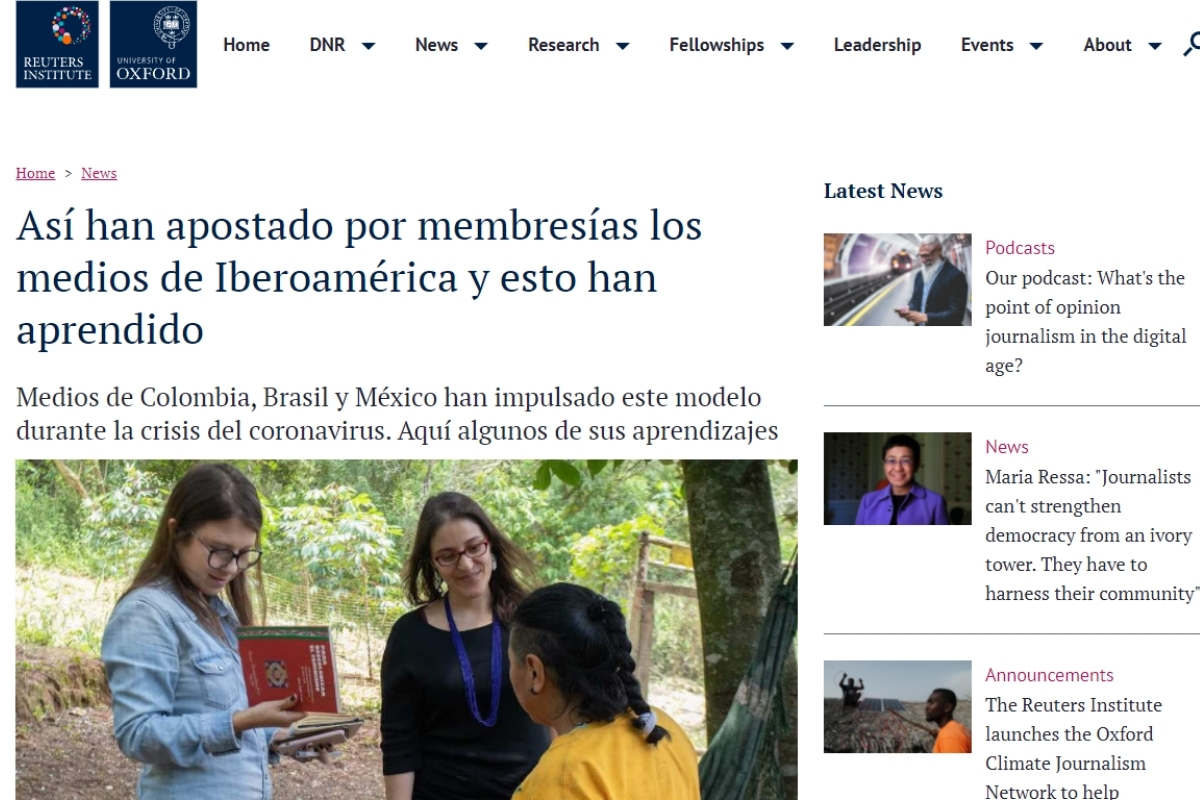
Task: Open the opinion journalism podcast thumbnail
Action: click(x=897, y=280)
